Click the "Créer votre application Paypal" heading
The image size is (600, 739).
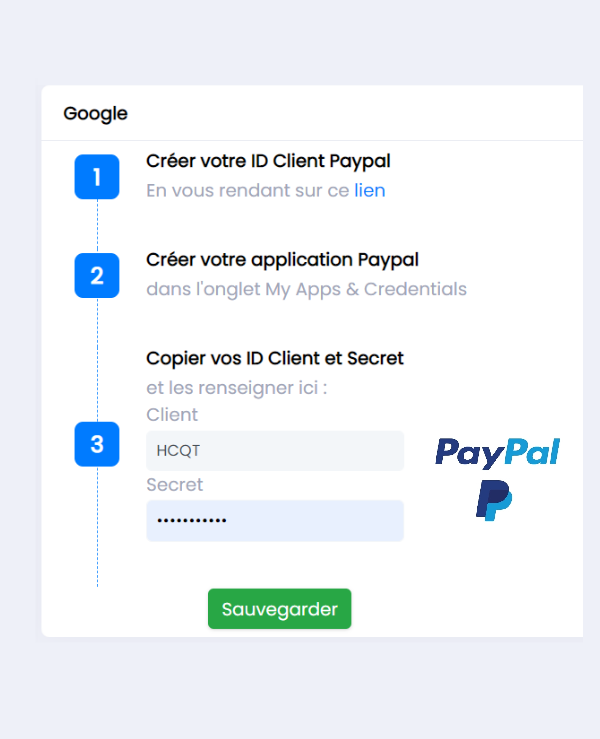(282, 260)
